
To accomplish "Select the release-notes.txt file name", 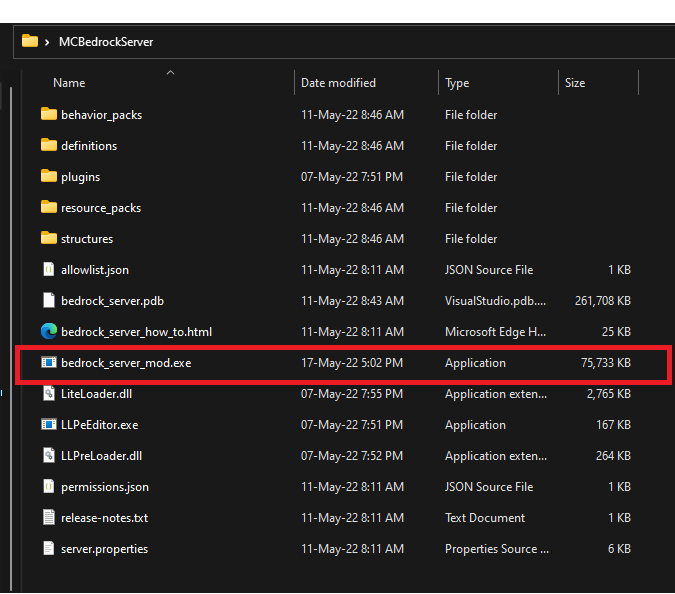I will pos(105,518).
